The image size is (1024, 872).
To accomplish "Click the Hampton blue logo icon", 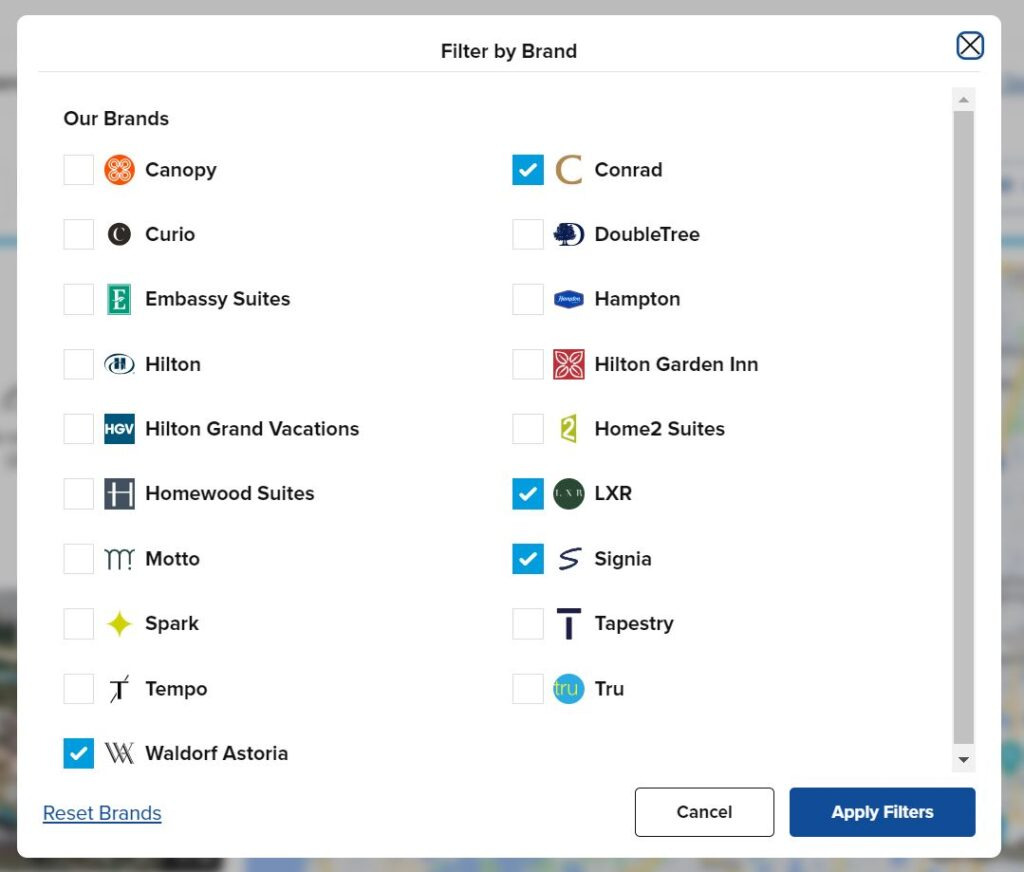I will click(x=569, y=299).
